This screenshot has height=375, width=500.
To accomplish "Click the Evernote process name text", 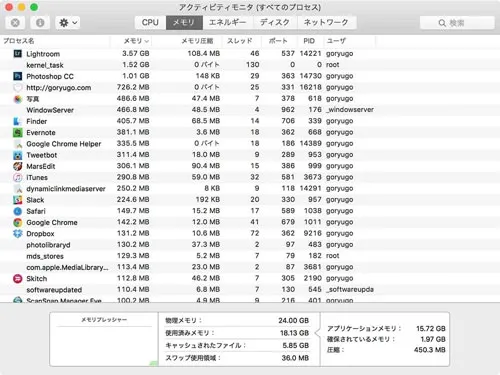I will 41,133.
